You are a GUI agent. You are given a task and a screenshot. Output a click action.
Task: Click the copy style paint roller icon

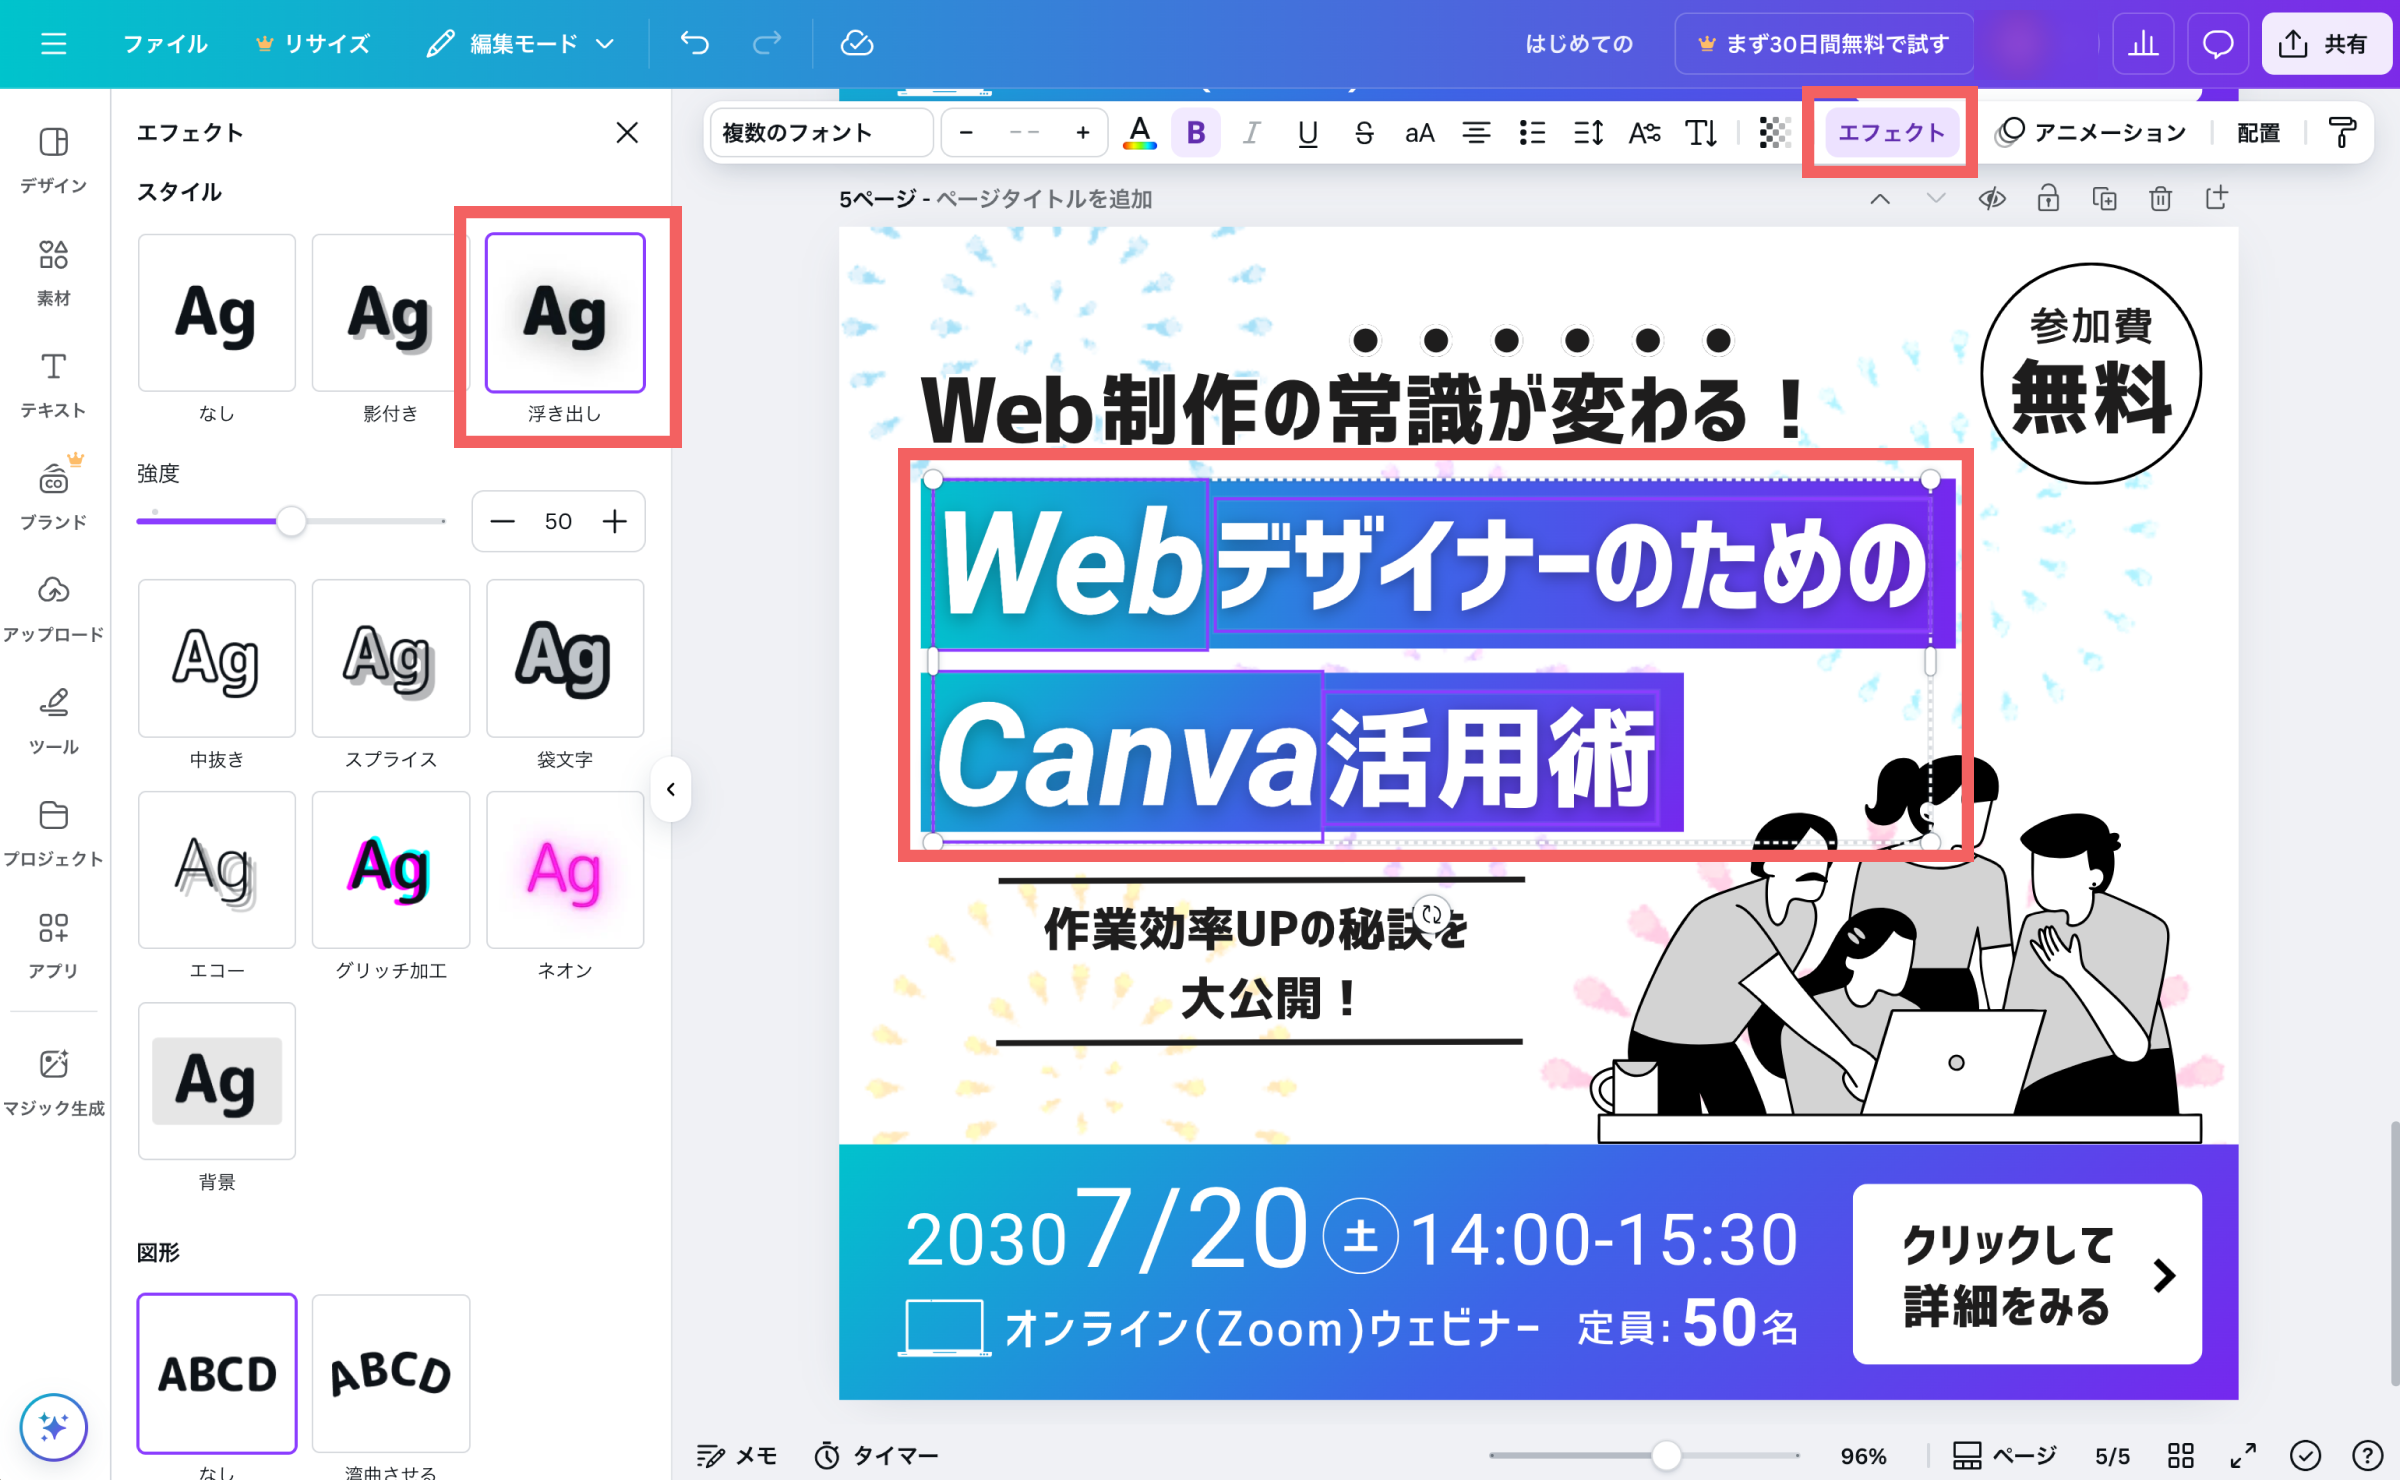pos(2342,133)
